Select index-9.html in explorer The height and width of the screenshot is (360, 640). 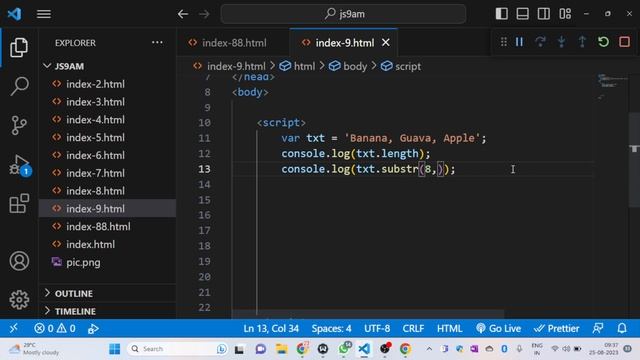107,209
